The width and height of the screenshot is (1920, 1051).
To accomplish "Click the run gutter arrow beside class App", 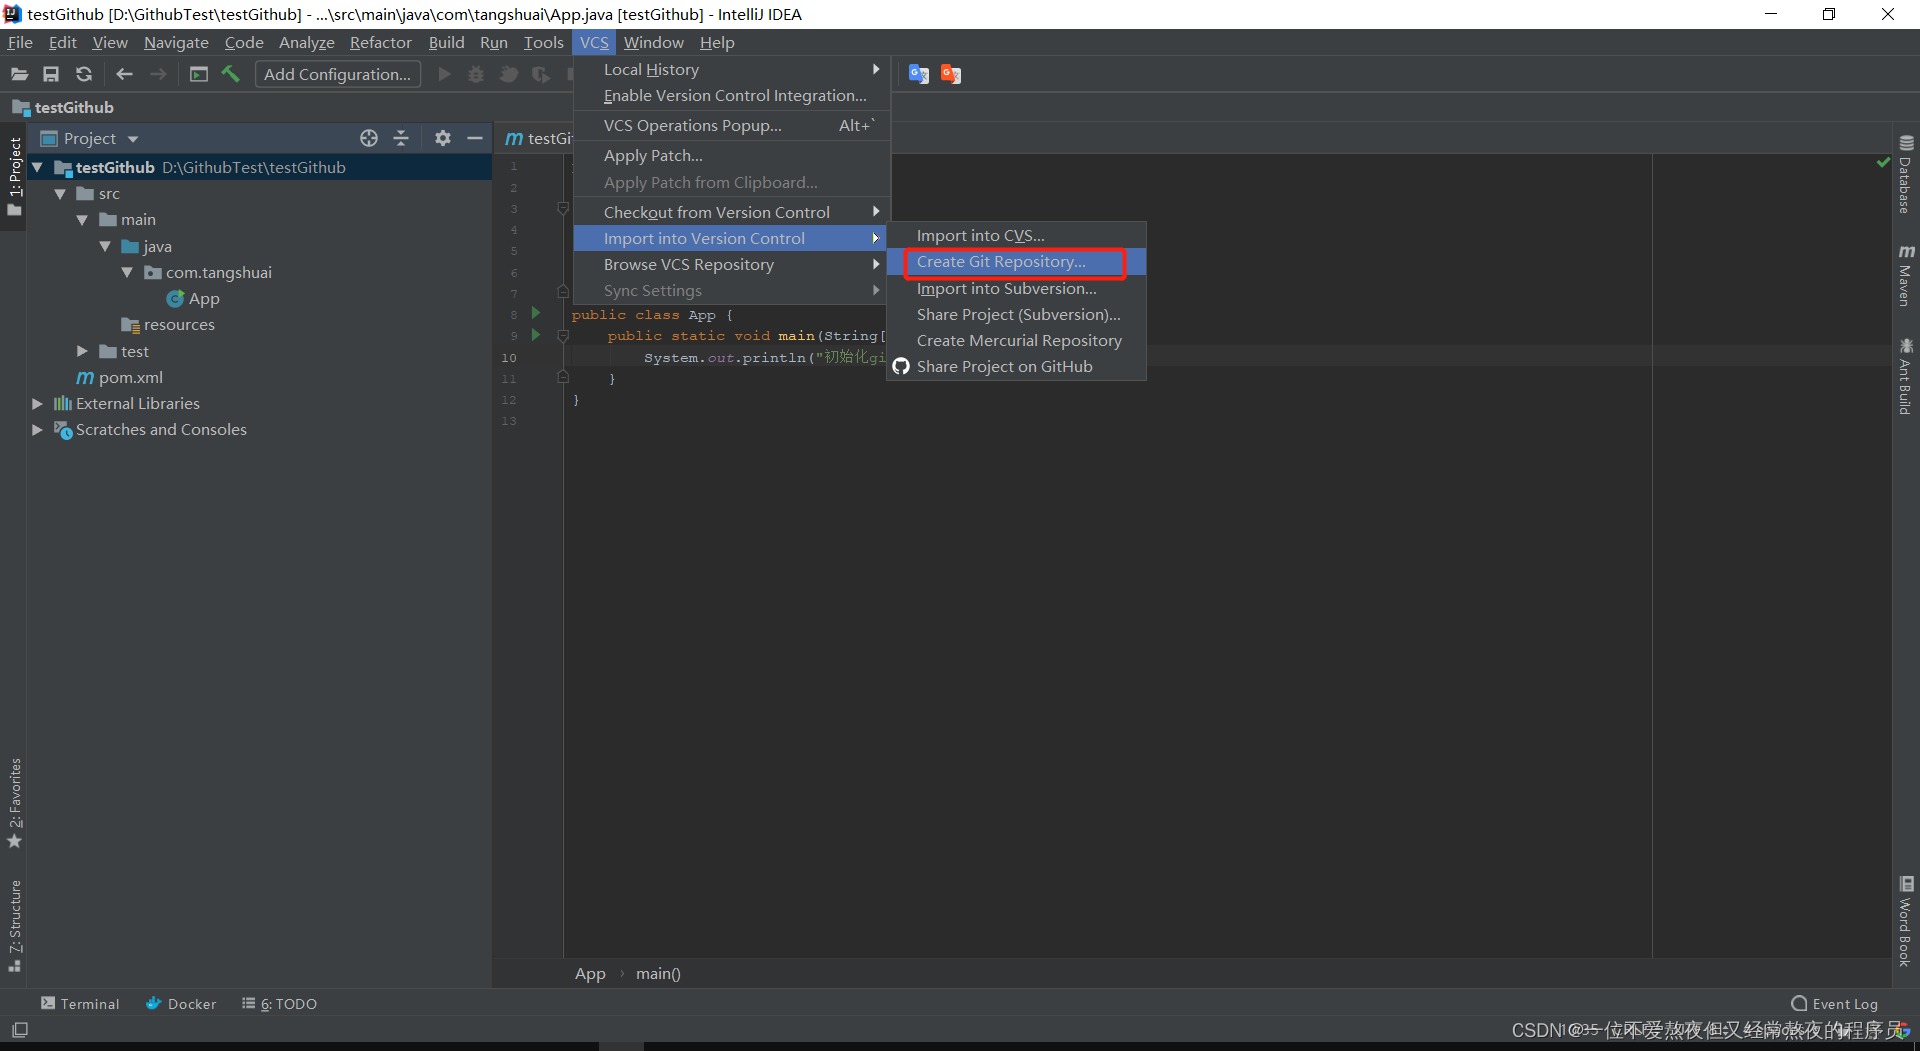I will [536, 313].
